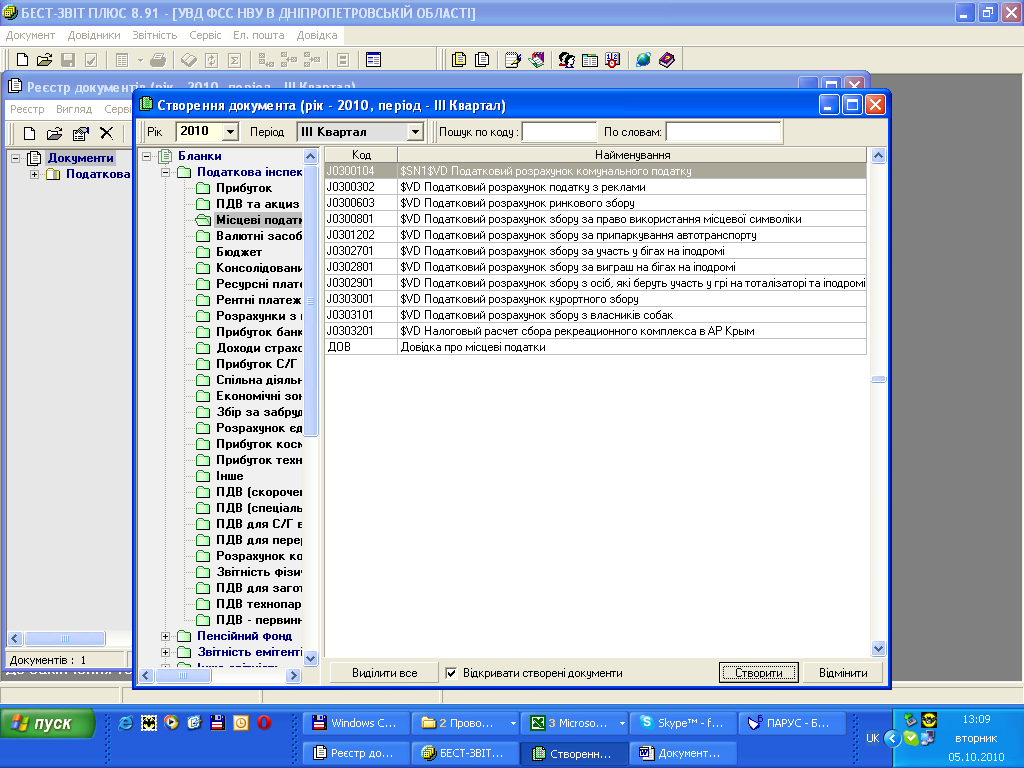This screenshot has height=768, width=1024.
Task: Click the UK language indicator in tray
Action: [x=872, y=738]
